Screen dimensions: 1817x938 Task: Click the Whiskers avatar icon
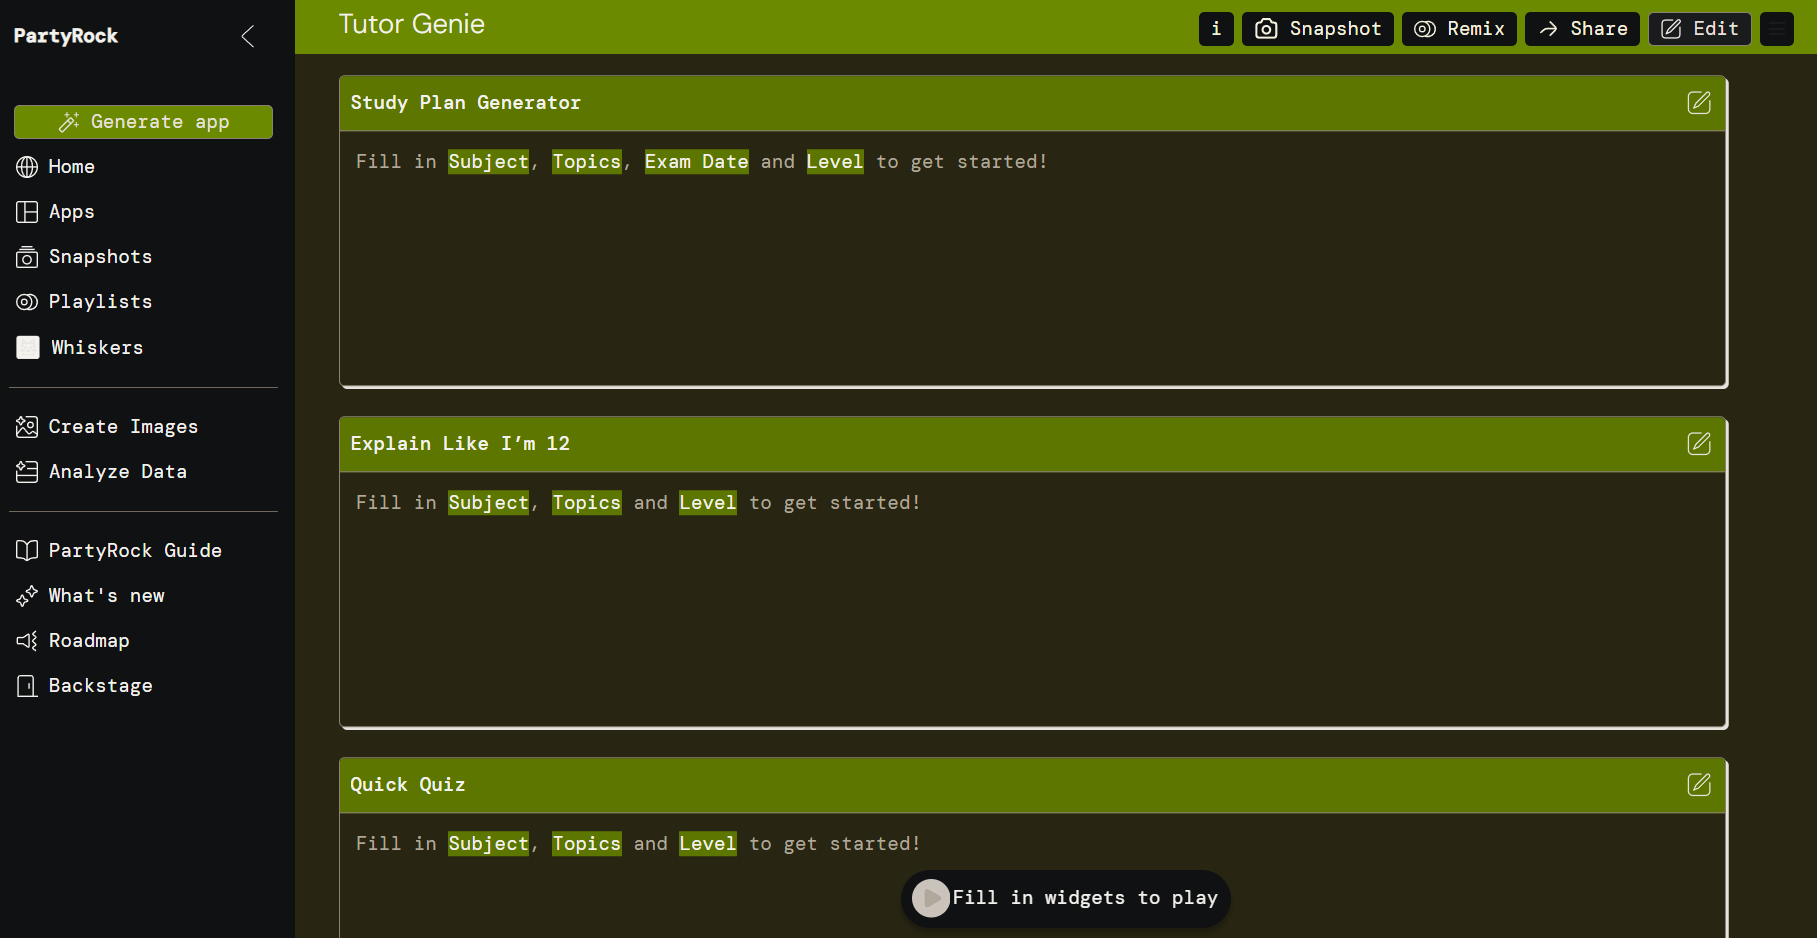(x=28, y=347)
